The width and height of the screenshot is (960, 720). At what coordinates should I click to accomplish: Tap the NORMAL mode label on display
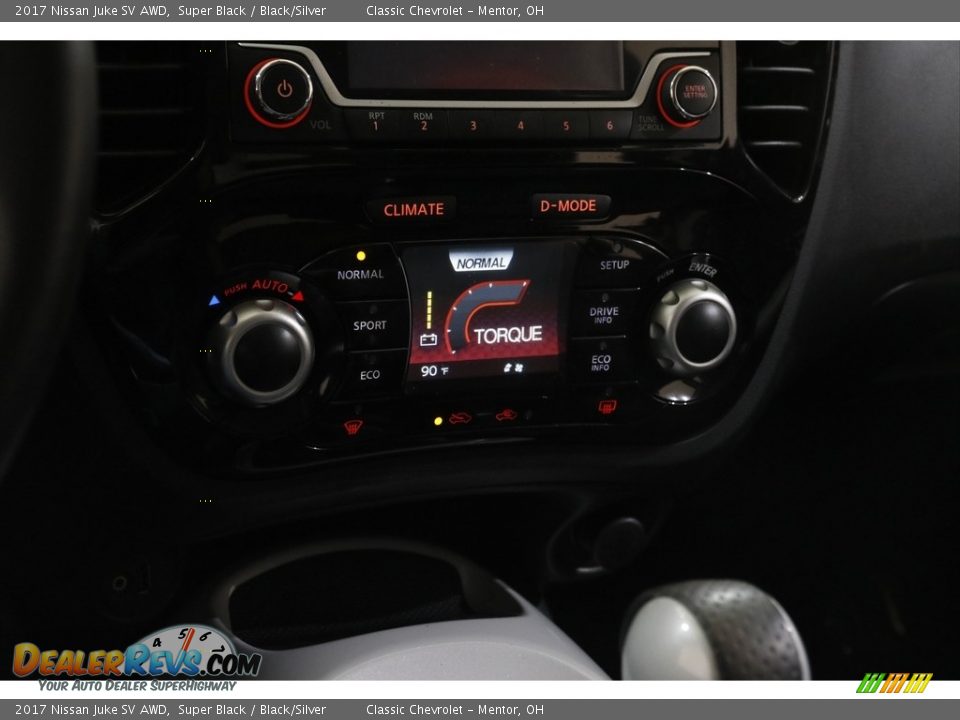tap(481, 263)
